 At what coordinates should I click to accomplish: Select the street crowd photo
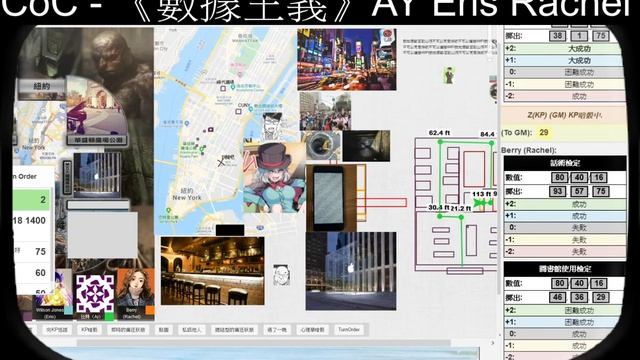click(325, 111)
